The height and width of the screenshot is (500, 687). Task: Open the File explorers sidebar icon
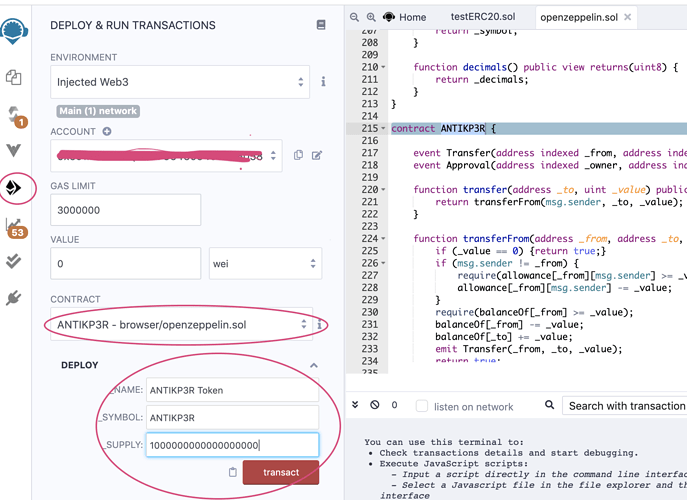(14, 77)
